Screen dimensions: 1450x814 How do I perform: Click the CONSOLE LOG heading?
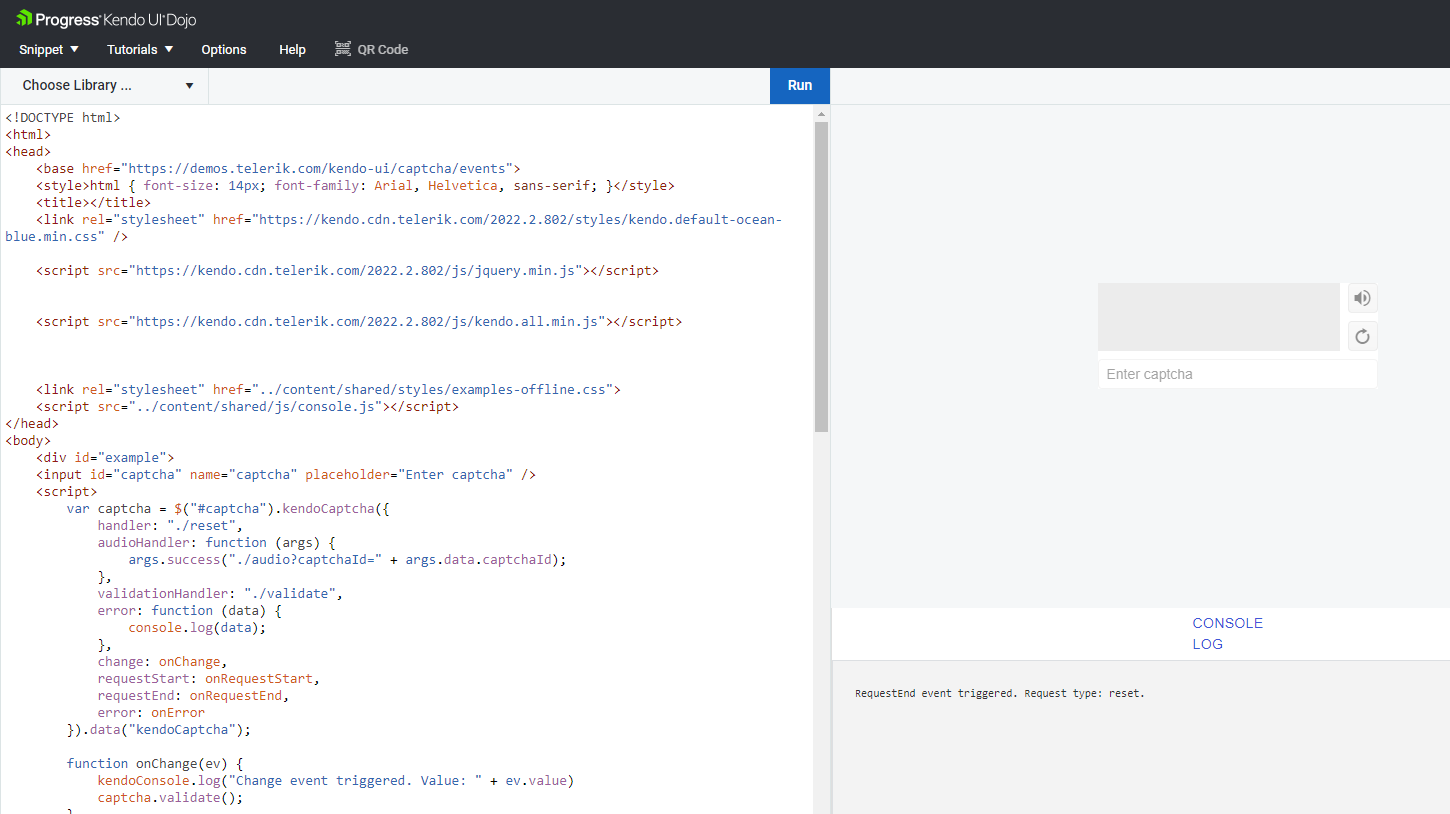pos(1227,633)
